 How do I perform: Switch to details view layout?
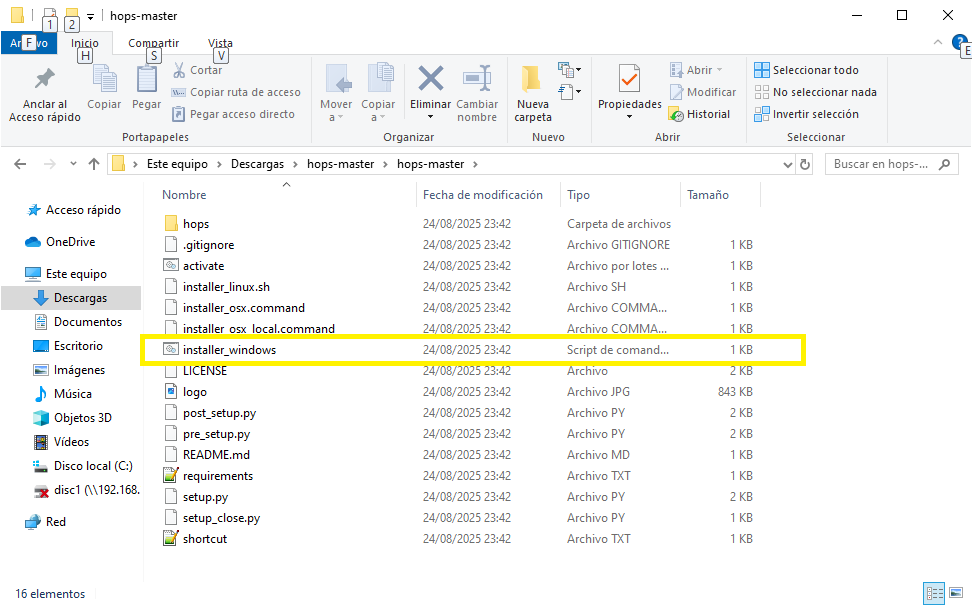tap(934, 592)
